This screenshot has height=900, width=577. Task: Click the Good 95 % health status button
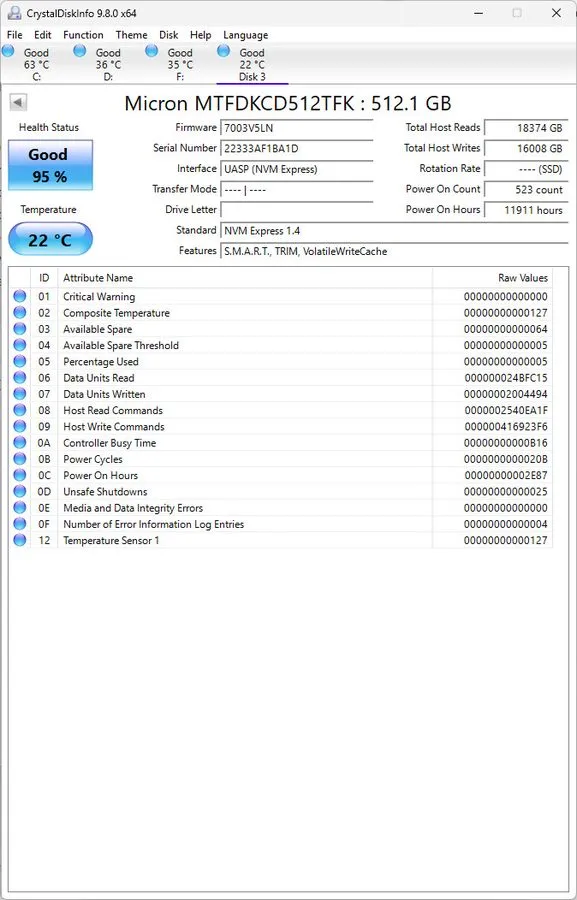(51, 165)
